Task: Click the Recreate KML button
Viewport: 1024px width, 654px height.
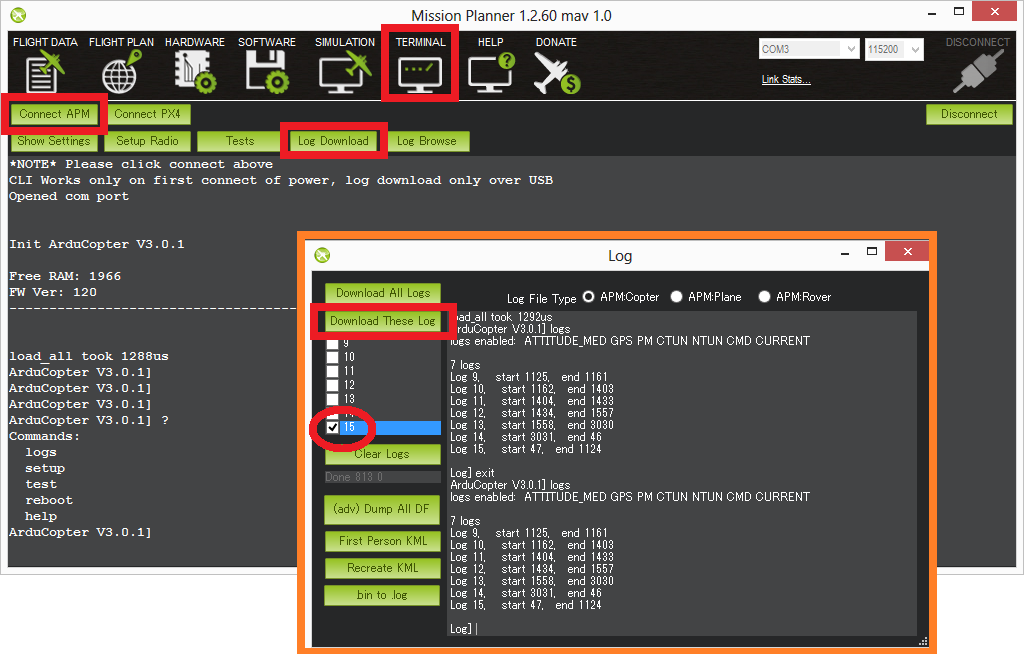Action: click(x=383, y=568)
